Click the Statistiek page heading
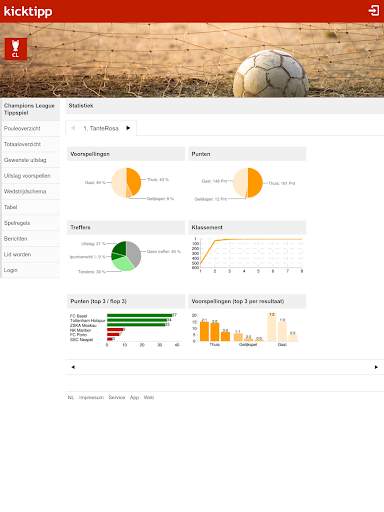This screenshot has width=384, height=512. coord(81,106)
